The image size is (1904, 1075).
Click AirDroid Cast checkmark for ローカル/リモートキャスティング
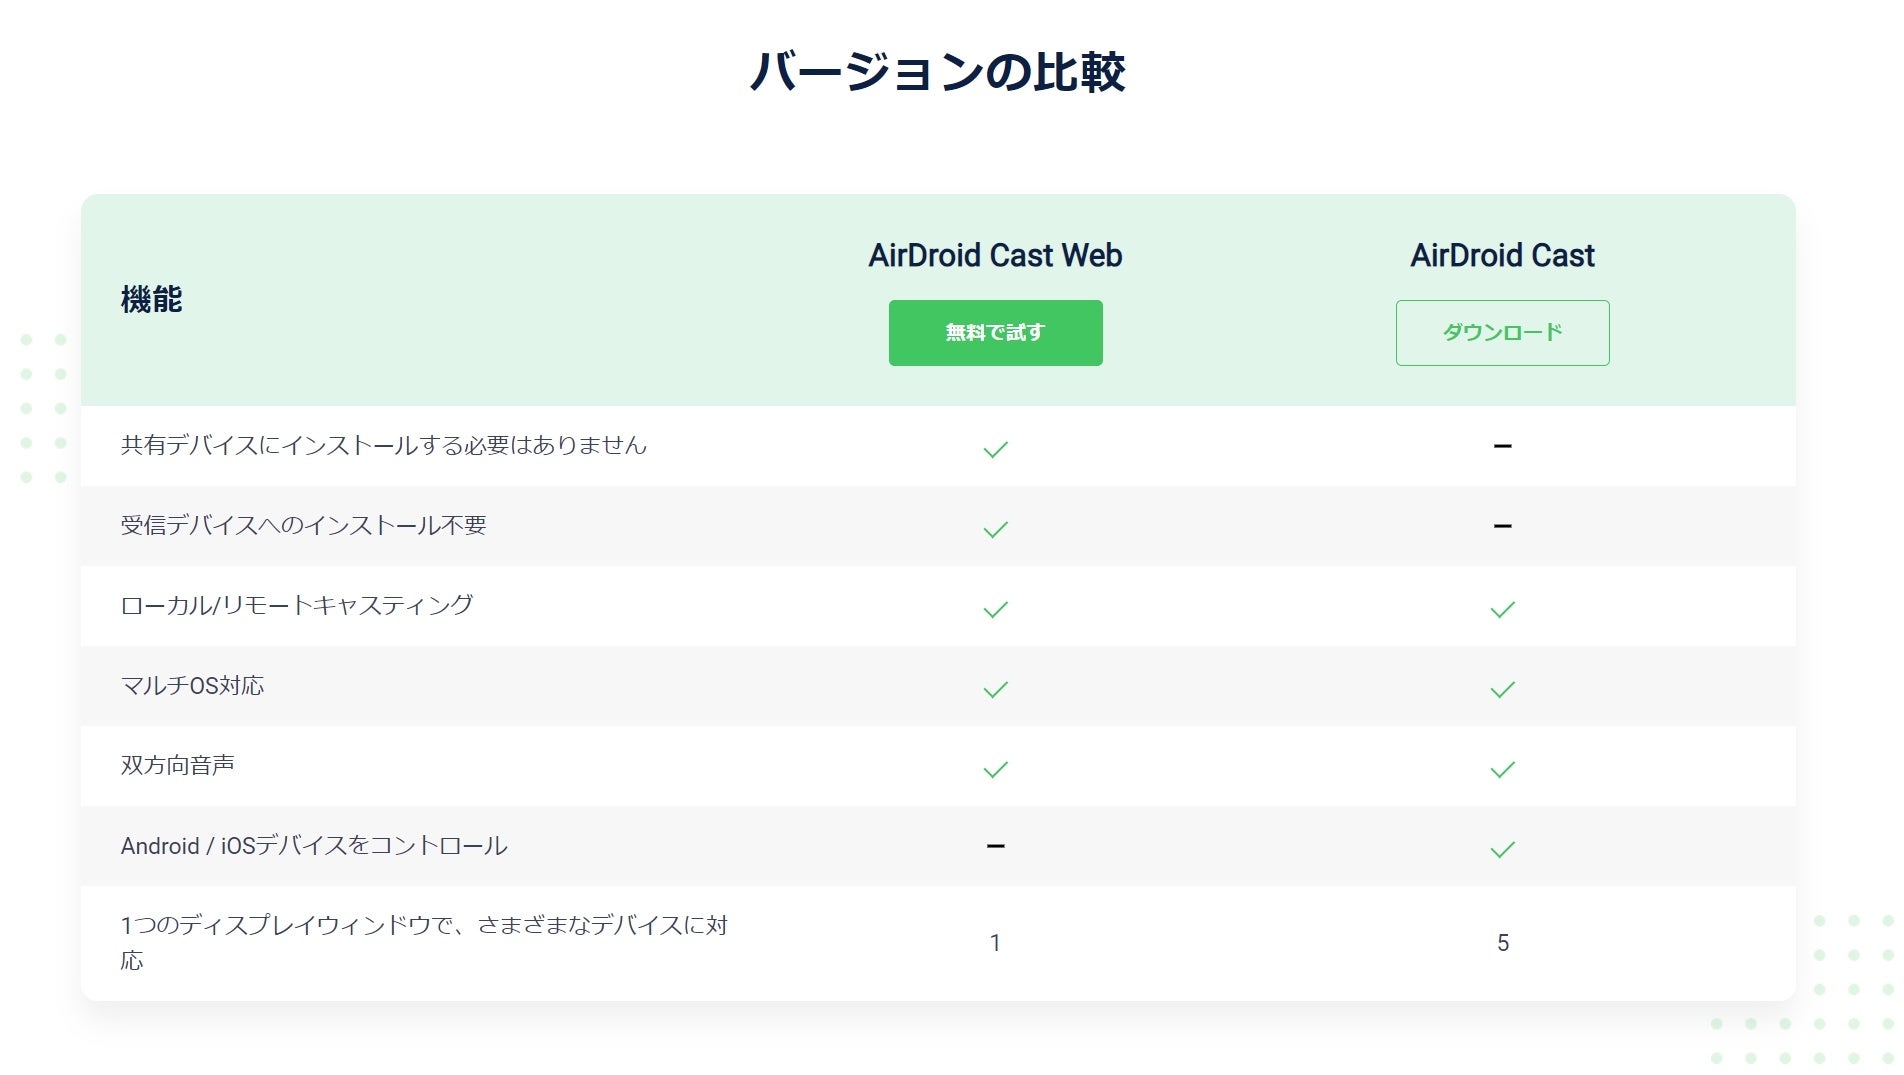click(x=1502, y=609)
